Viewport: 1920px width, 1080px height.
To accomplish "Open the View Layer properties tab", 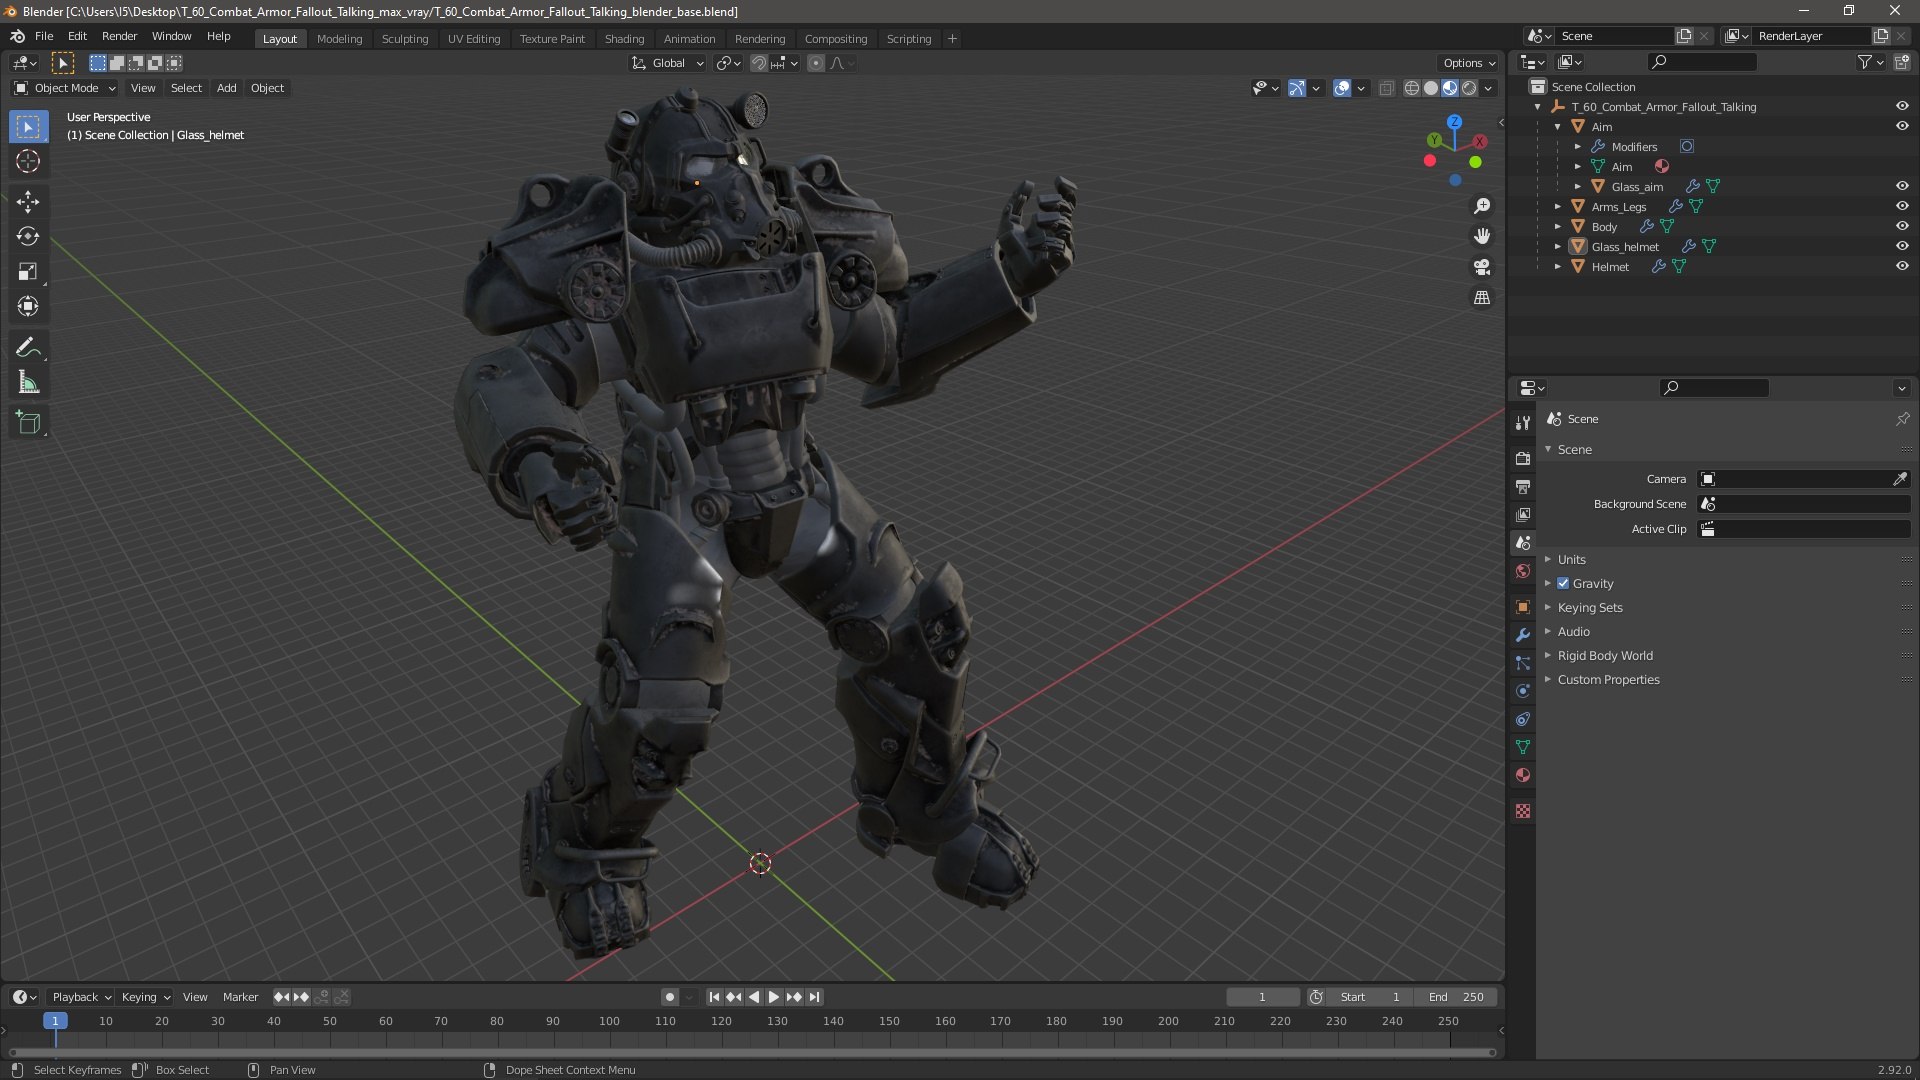I will (x=1523, y=514).
